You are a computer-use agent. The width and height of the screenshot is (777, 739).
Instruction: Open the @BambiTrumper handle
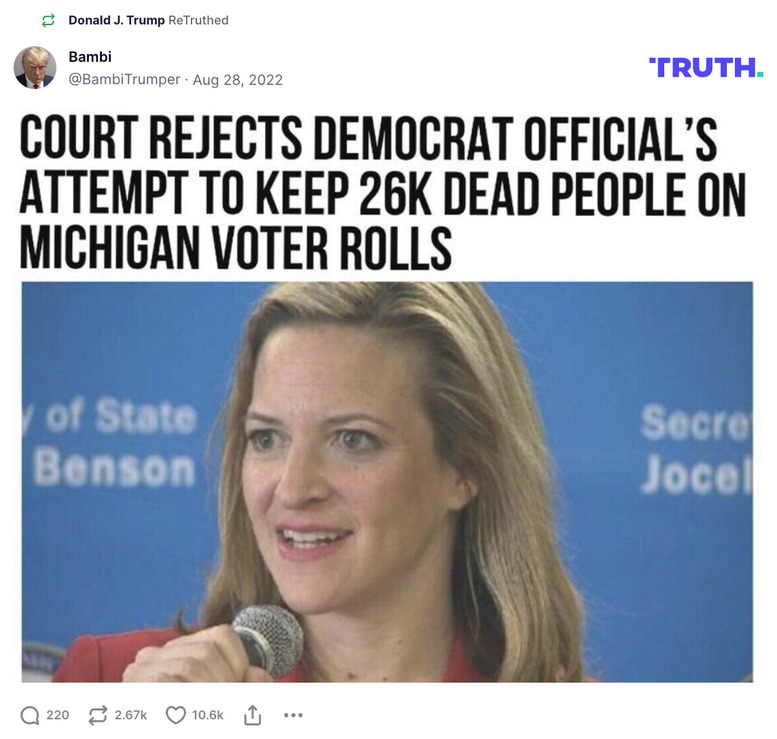click(x=124, y=79)
